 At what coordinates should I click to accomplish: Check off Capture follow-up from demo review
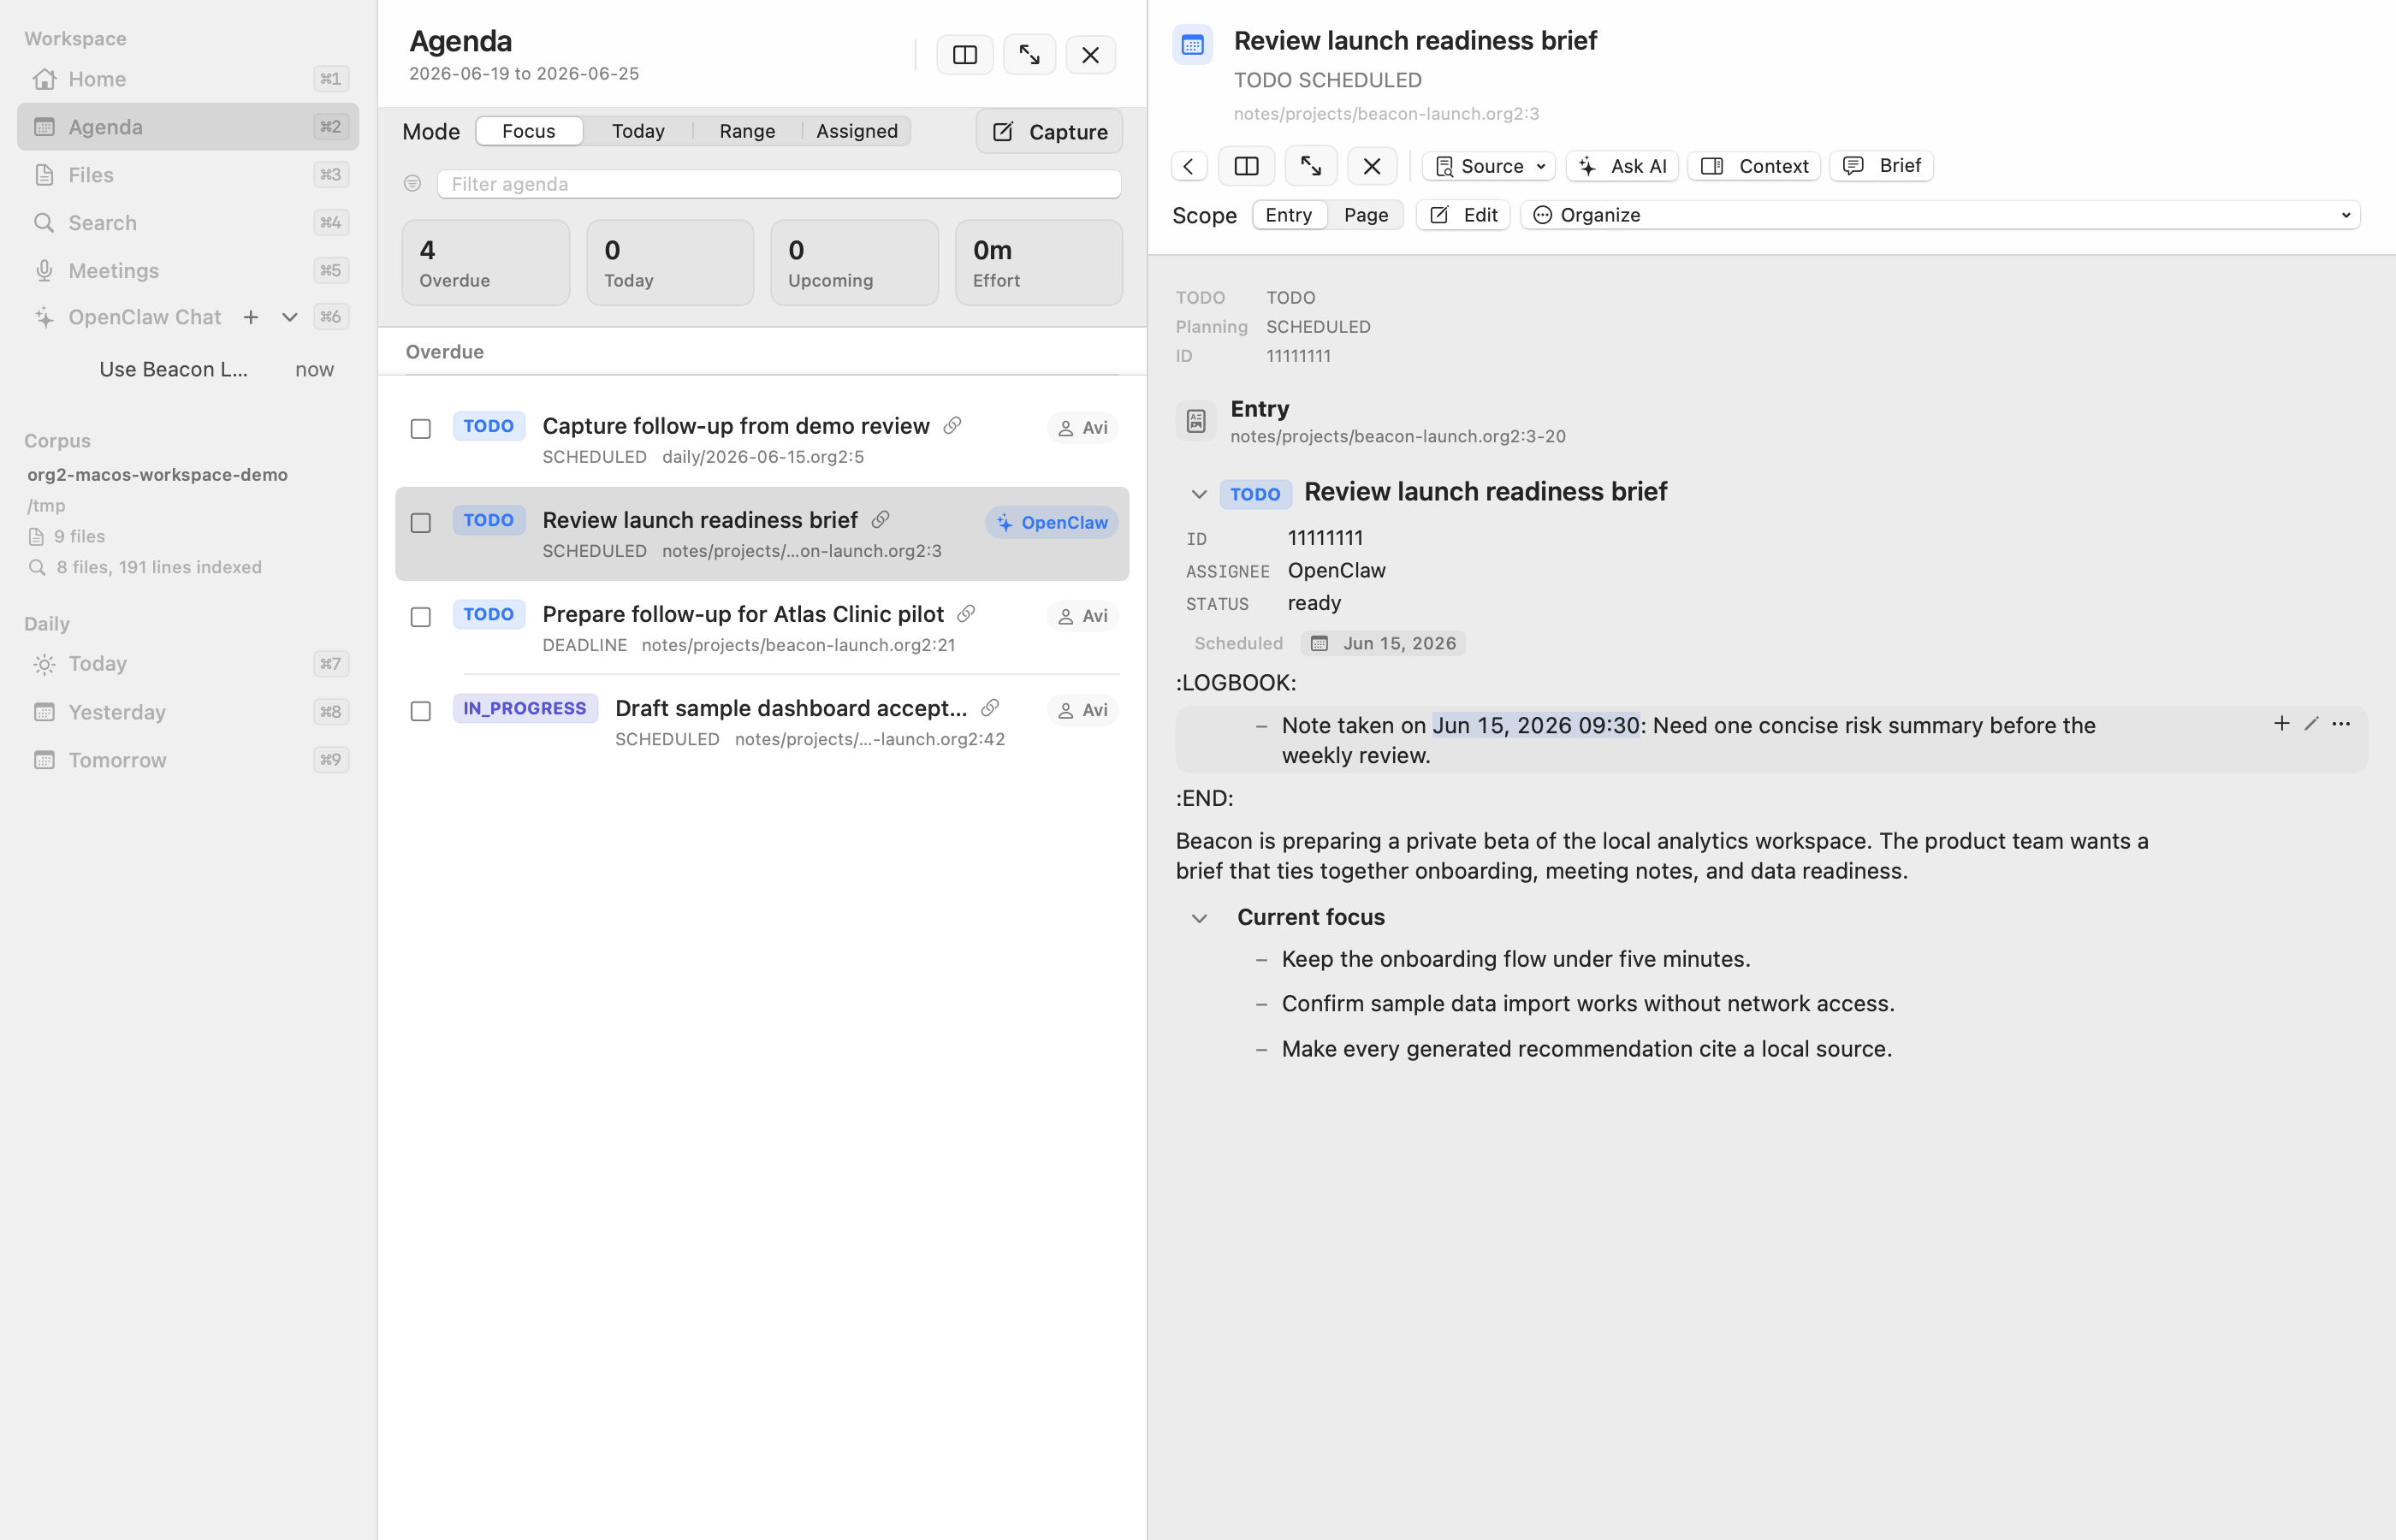pos(421,429)
